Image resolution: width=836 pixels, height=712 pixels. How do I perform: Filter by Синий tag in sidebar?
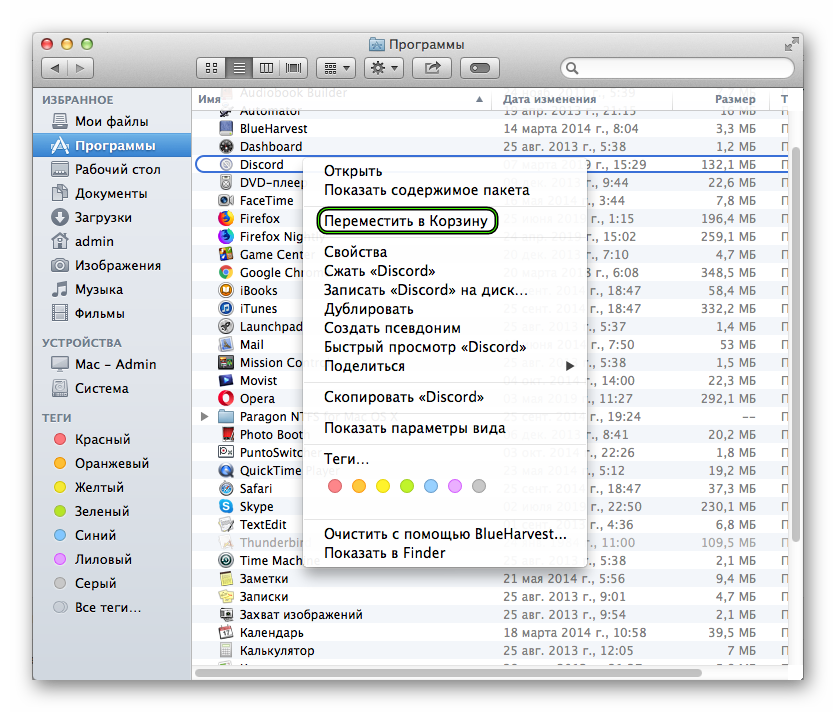pyautogui.click(x=111, y=535)
